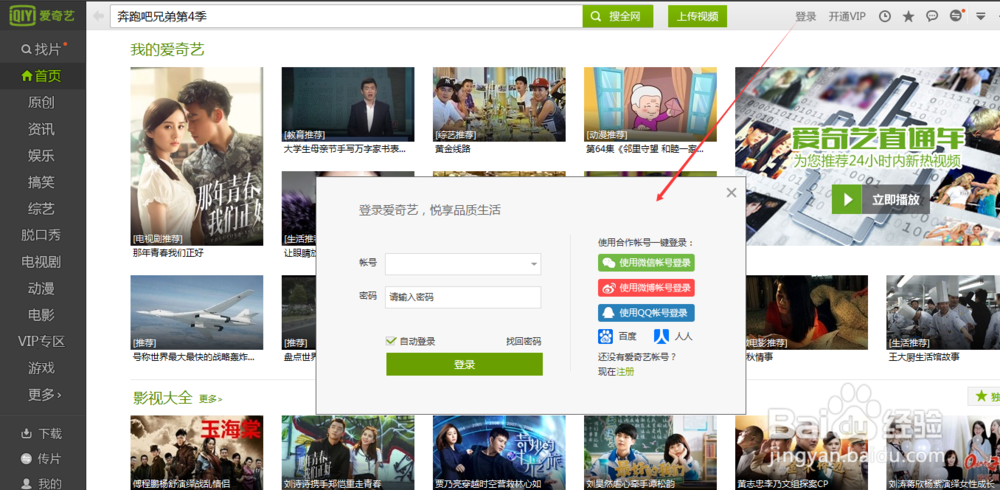
Task: Click the green 登录 button in dialog
Action: (x=464, y=364)
